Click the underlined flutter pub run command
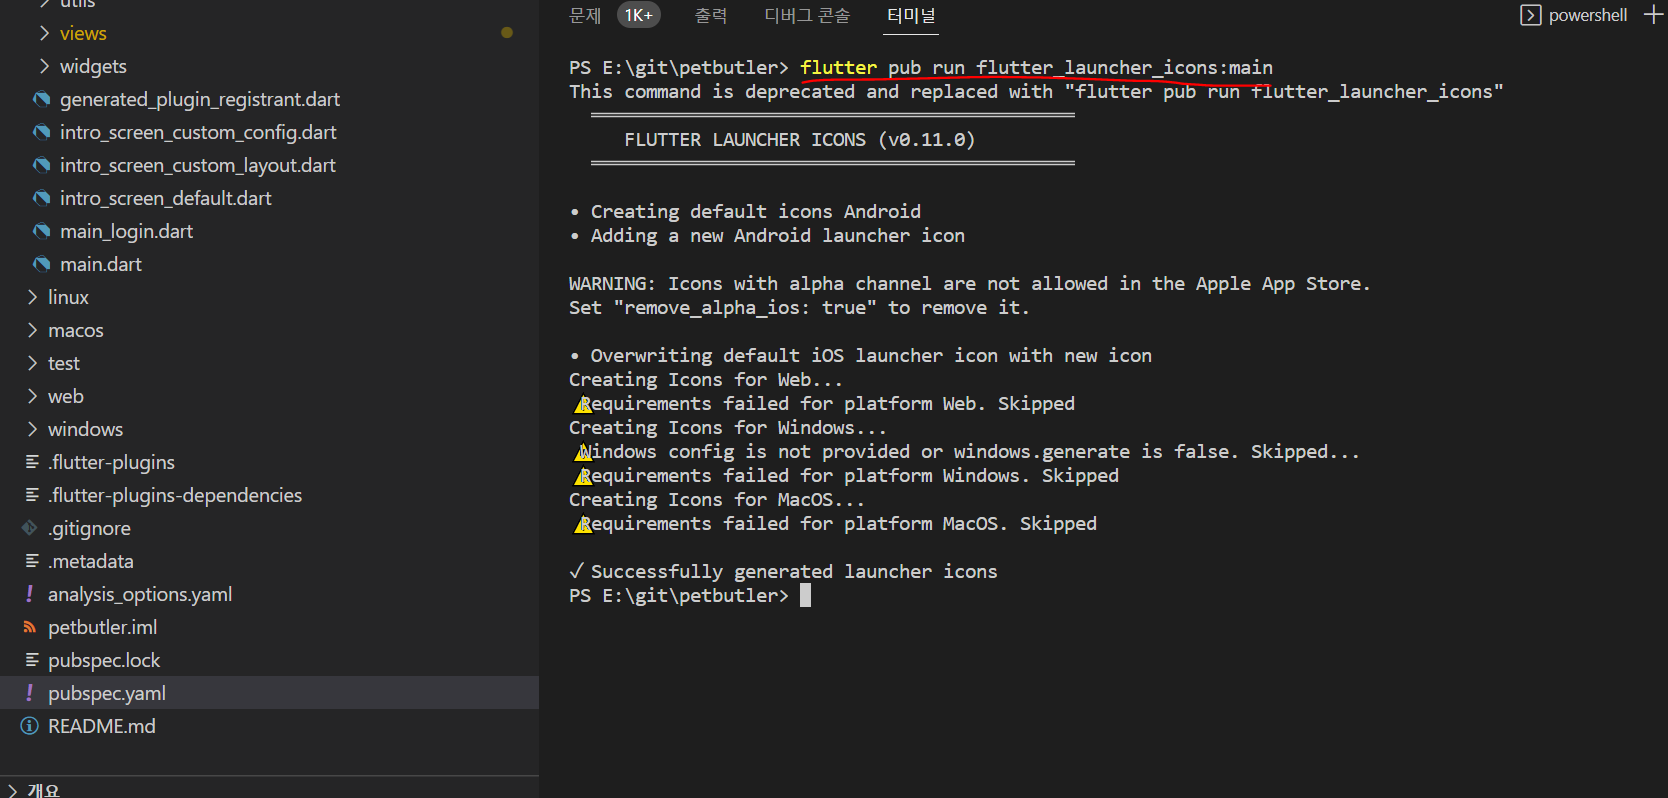 [1036, 68]
